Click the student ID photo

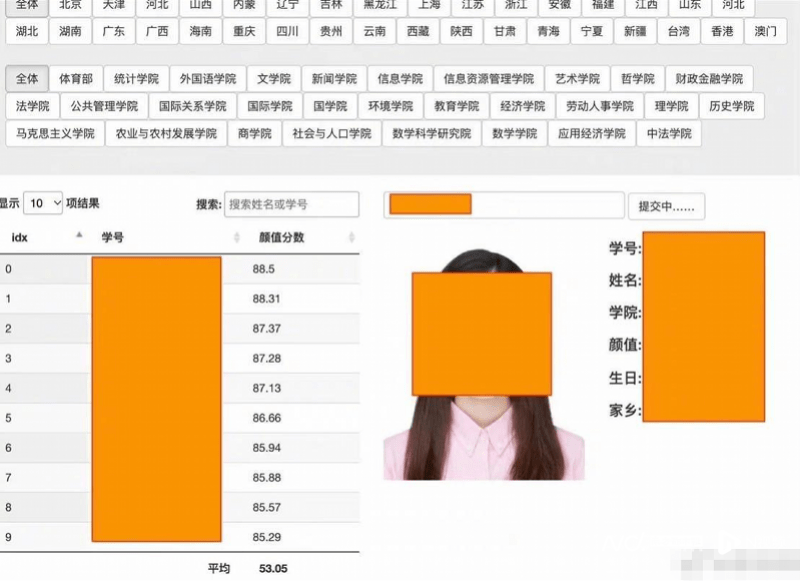(x=483, y=364)
